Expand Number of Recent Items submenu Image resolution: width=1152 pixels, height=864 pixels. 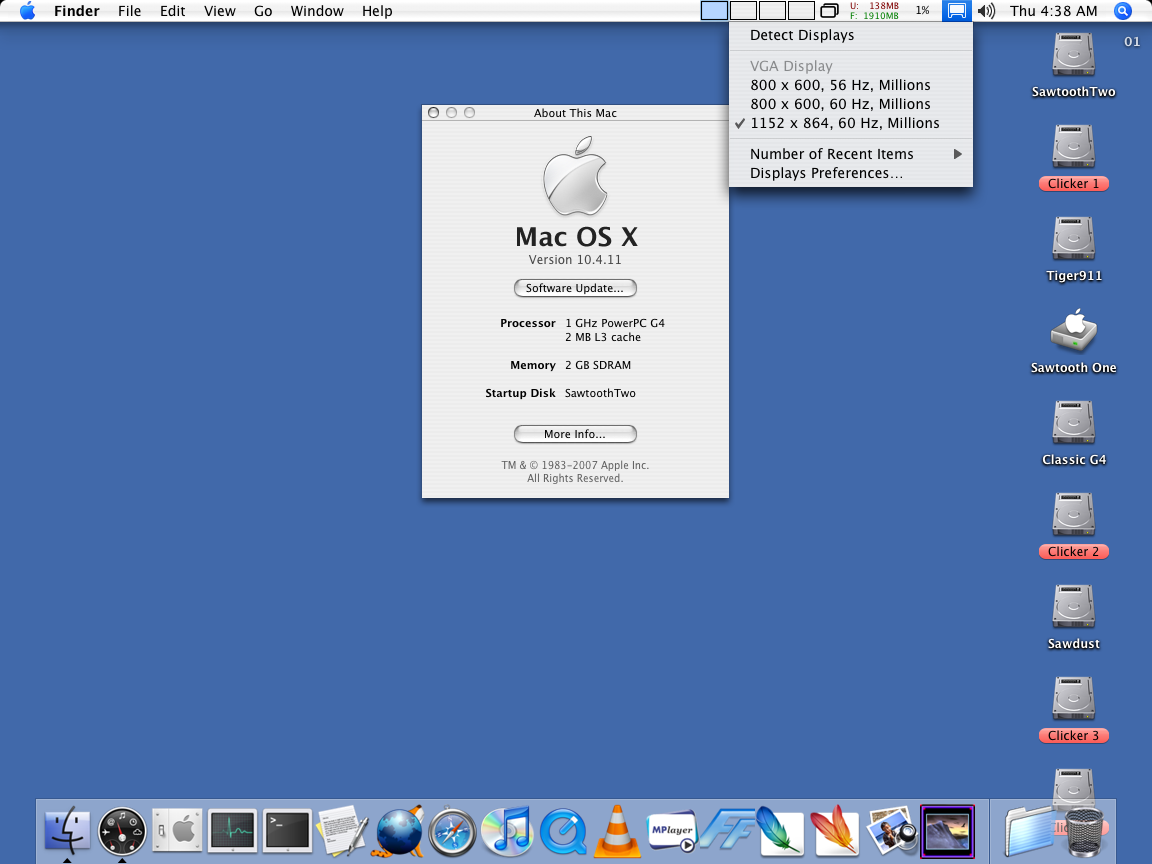[x=851, y=154]
